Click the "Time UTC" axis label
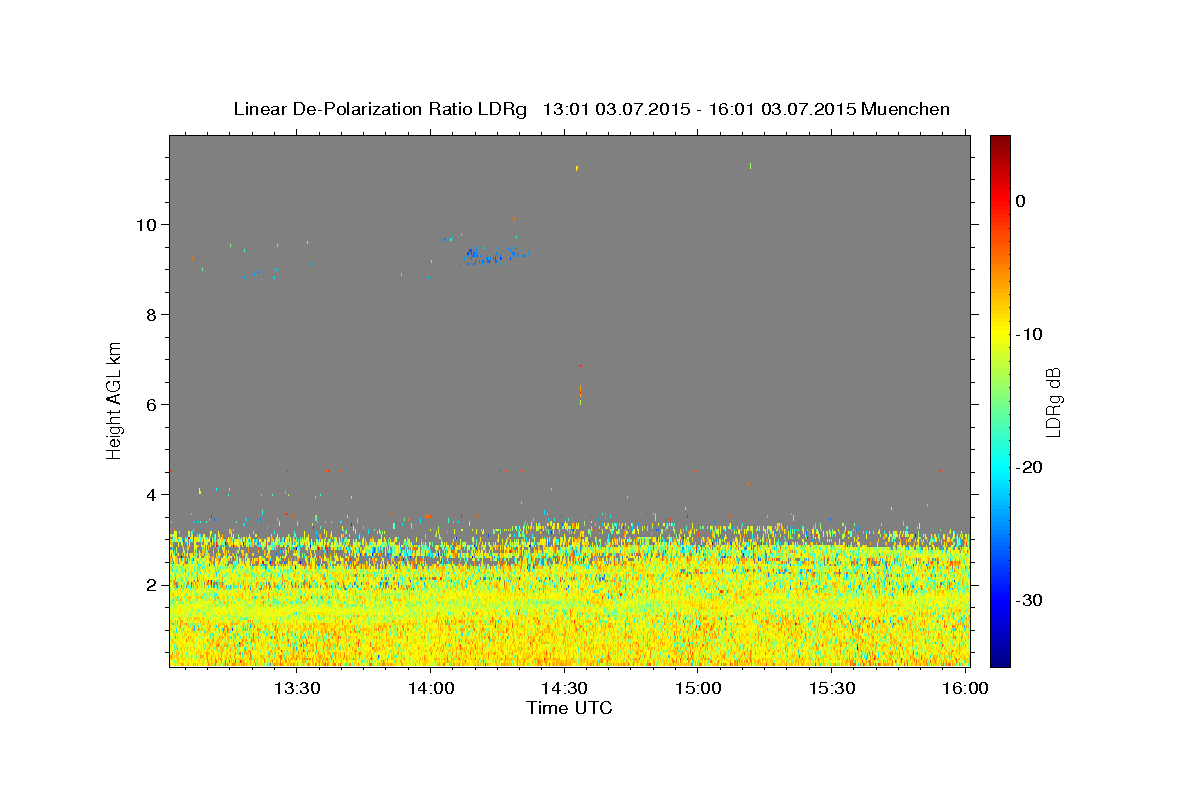 [569, 708]
